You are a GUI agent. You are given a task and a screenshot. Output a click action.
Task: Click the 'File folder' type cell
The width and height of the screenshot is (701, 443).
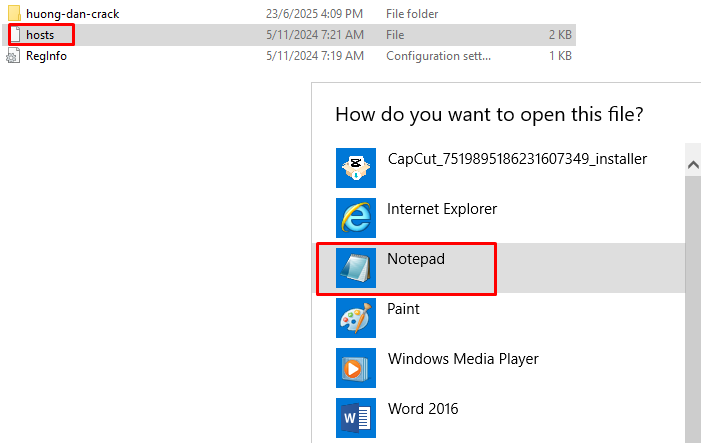412,14
